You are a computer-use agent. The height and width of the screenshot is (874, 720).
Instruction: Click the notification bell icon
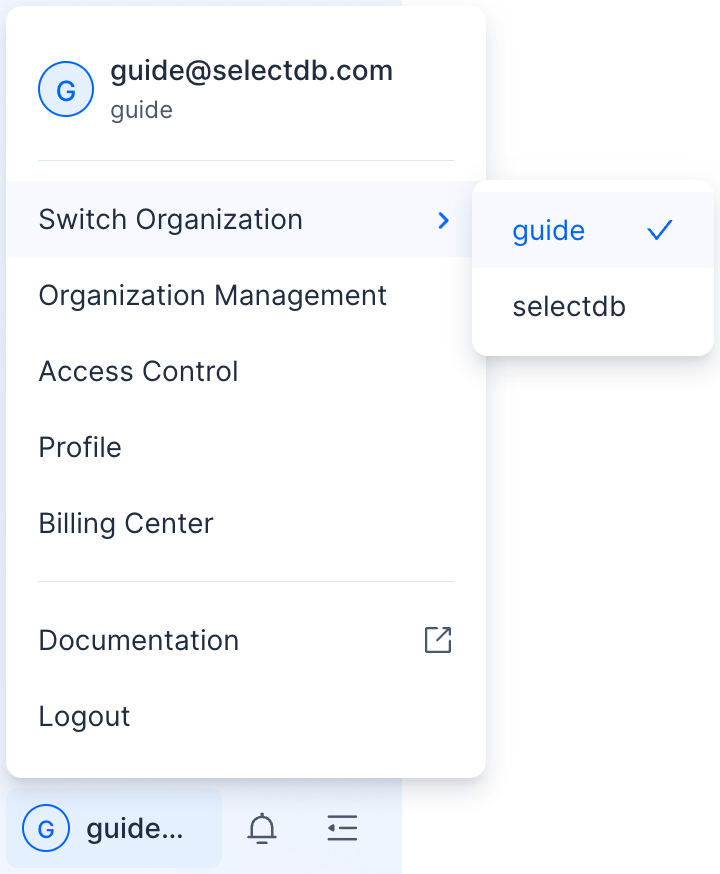pyautogui.click(x=262, y=828)
